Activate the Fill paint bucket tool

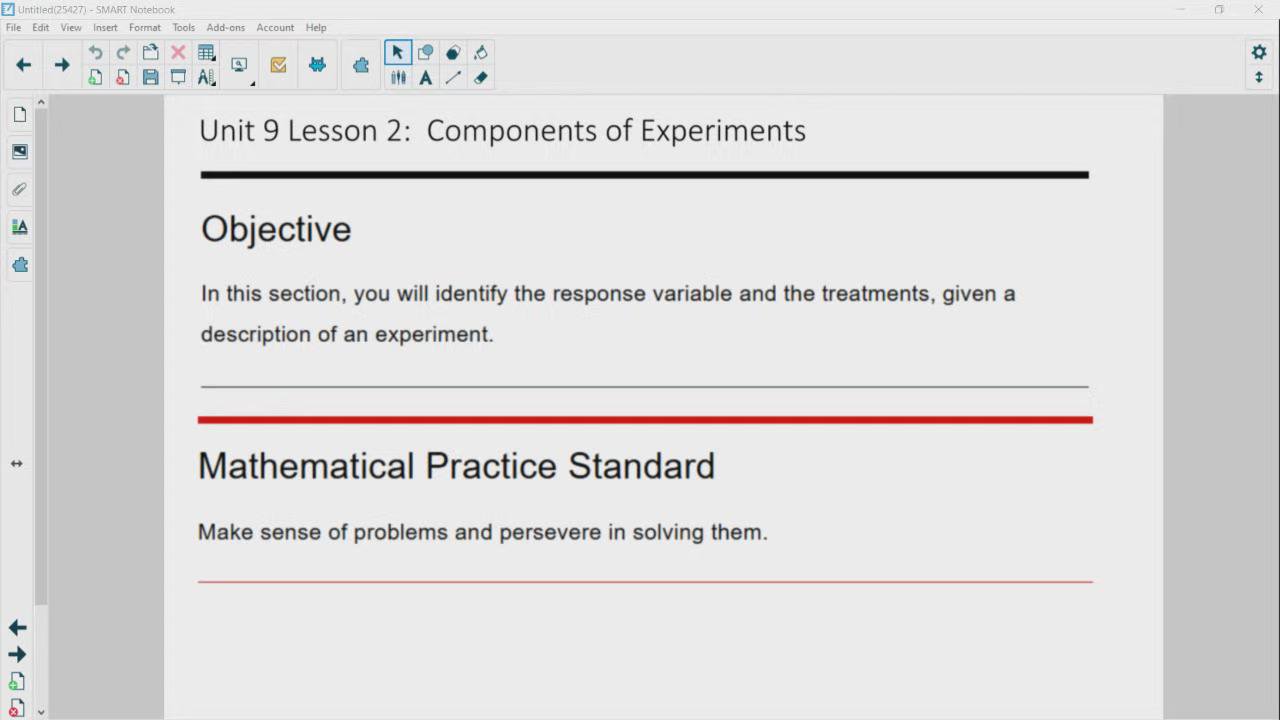tap(481, 52)
